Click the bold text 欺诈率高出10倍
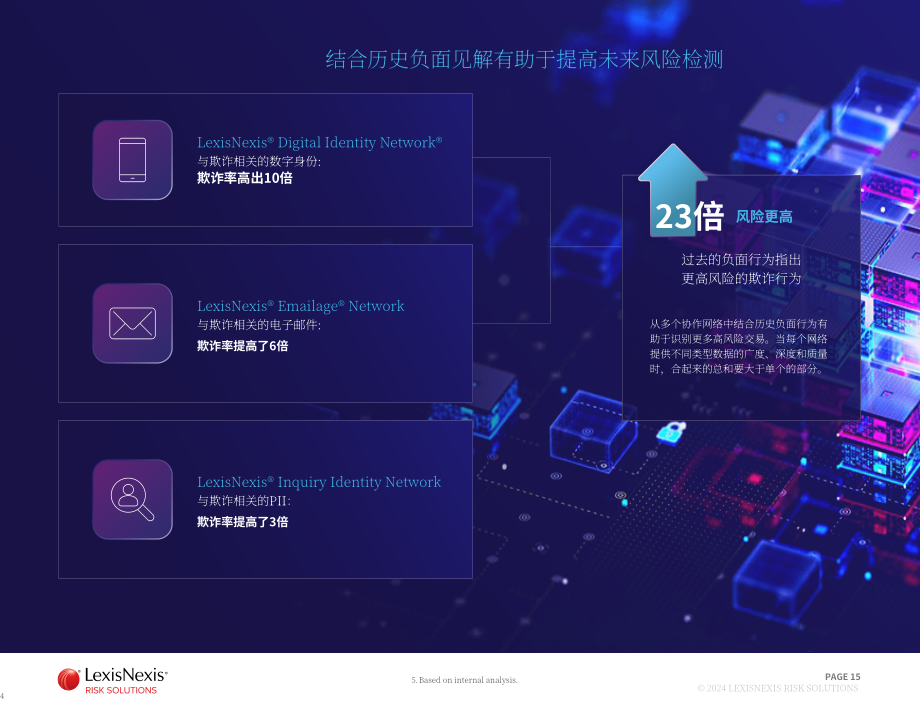The width and height of the screenshot is (920, 711). pos(245,178)
